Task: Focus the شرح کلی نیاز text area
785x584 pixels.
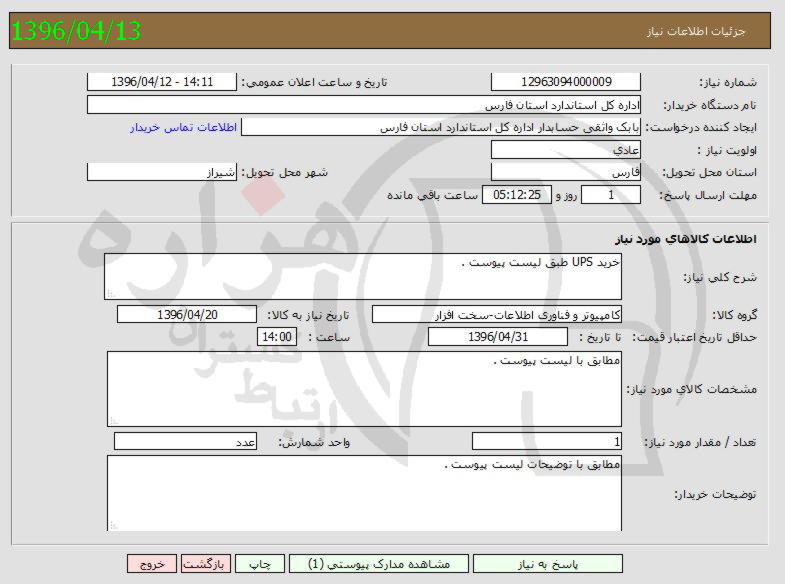Action: point(363,276)
